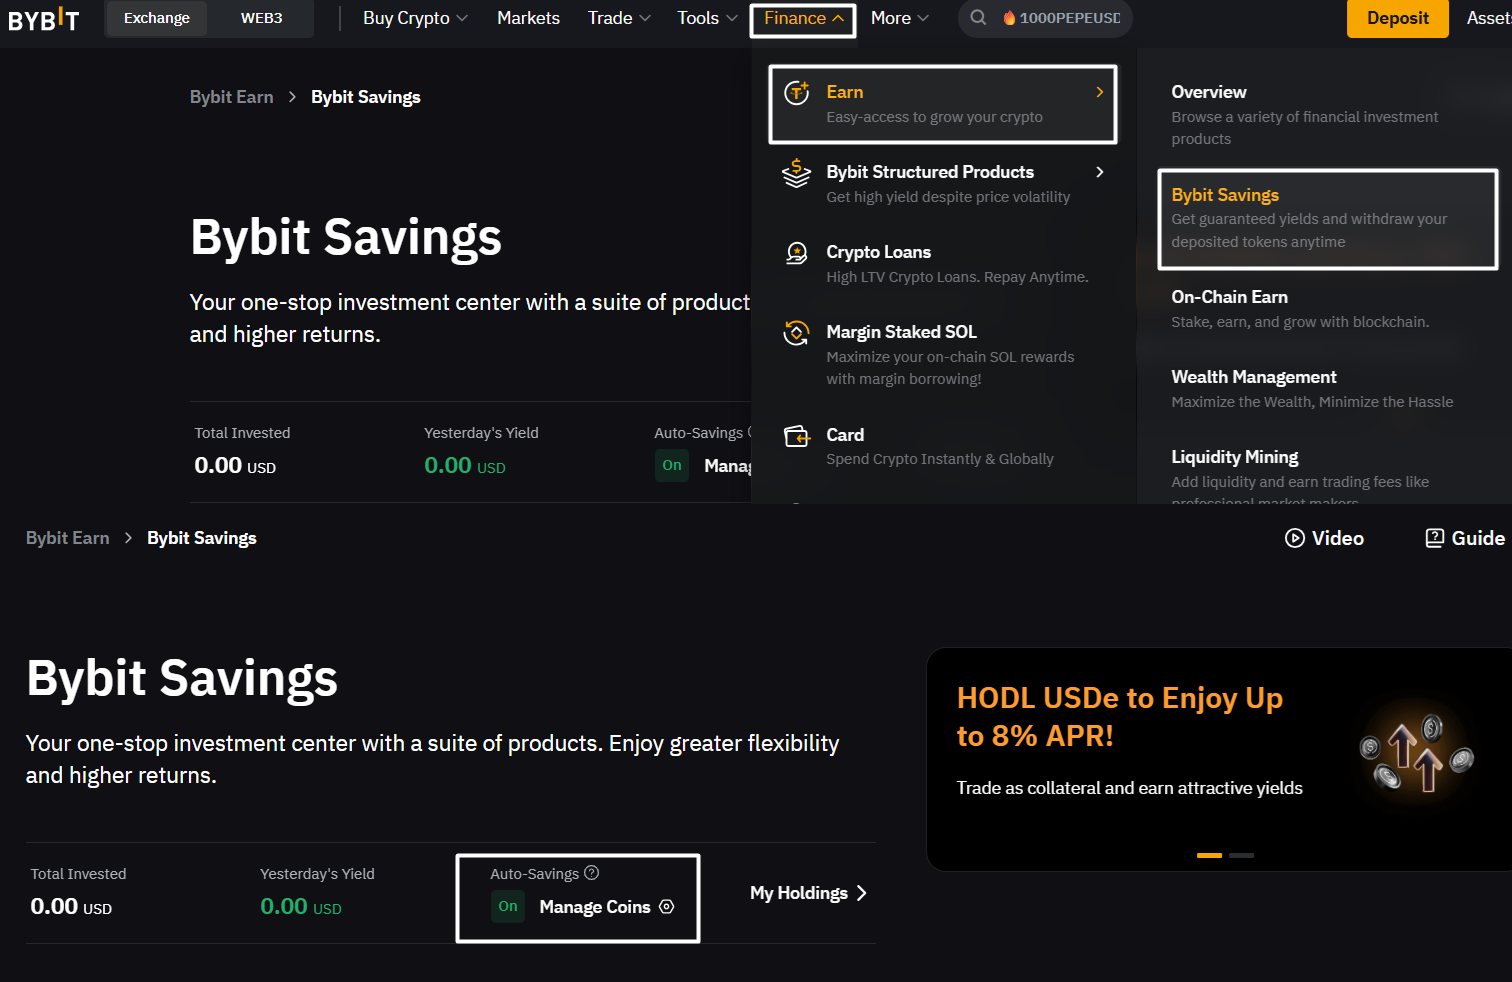This screenshot has width=1512, height=982.
Task: Click the Card icon in Finance menu
Action: pyautogui.click(x=796, y=436)
